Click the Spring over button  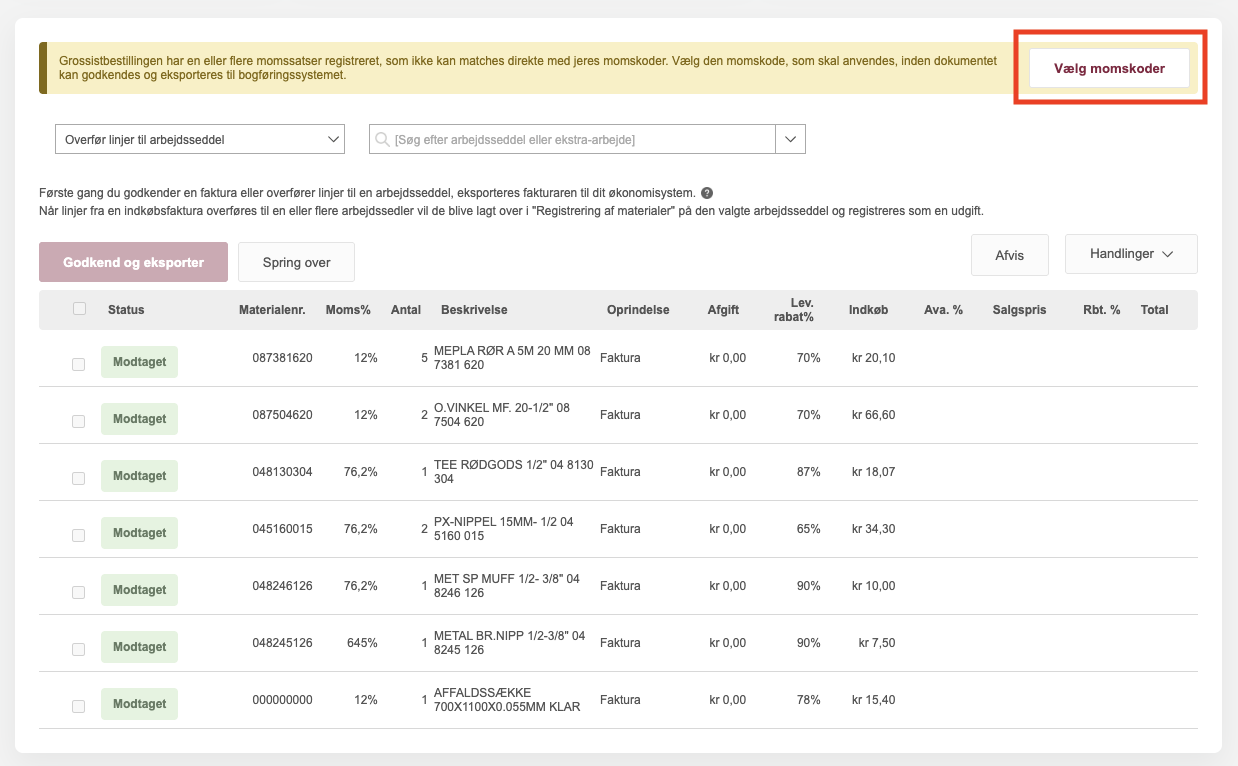[296, 262]
